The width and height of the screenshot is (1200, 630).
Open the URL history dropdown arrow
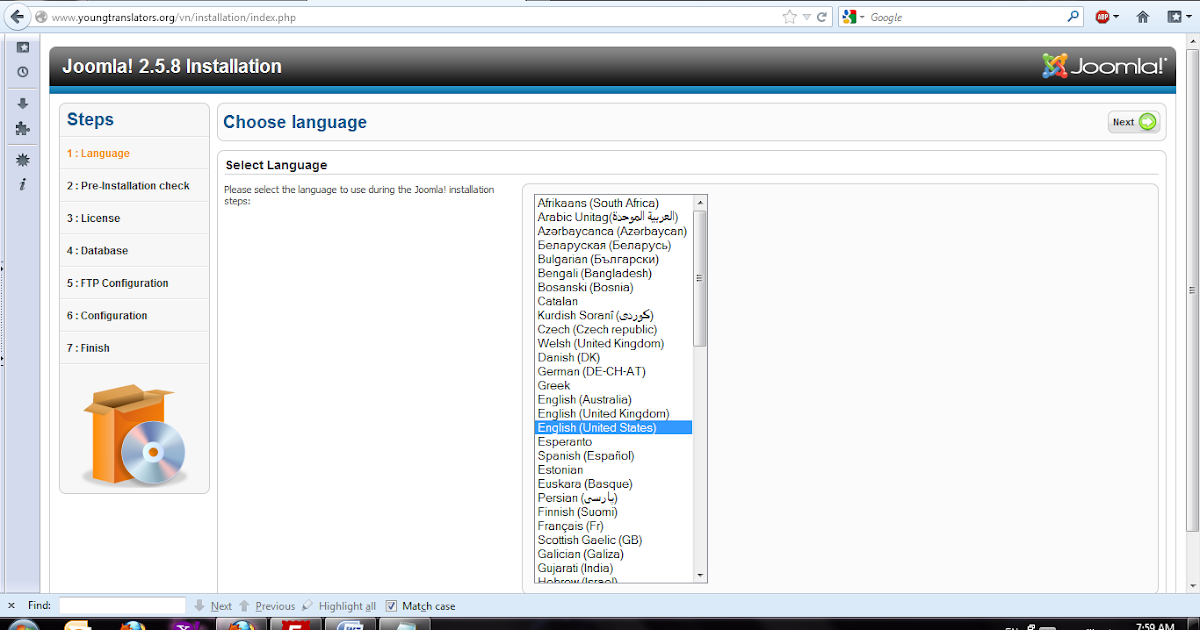[x=806, y=17]
